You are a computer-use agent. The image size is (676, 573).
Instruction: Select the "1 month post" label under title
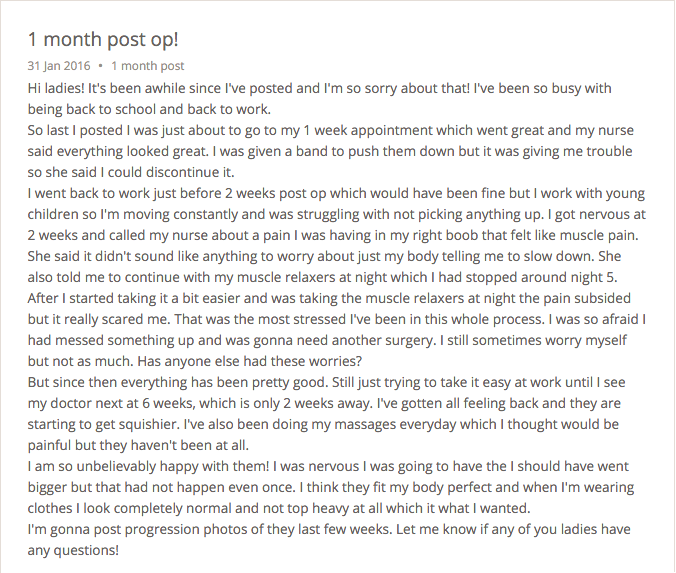148,66
